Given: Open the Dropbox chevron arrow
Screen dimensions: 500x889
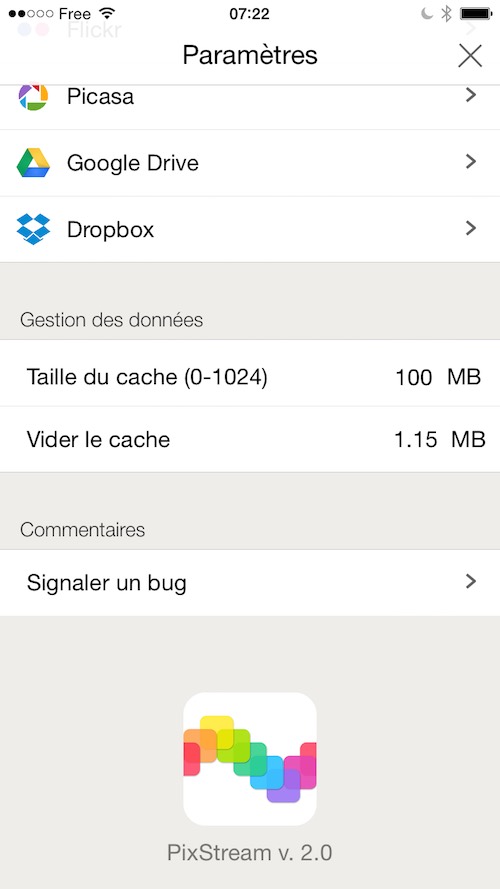Looking at the screenshot, I should click(471, 228).
